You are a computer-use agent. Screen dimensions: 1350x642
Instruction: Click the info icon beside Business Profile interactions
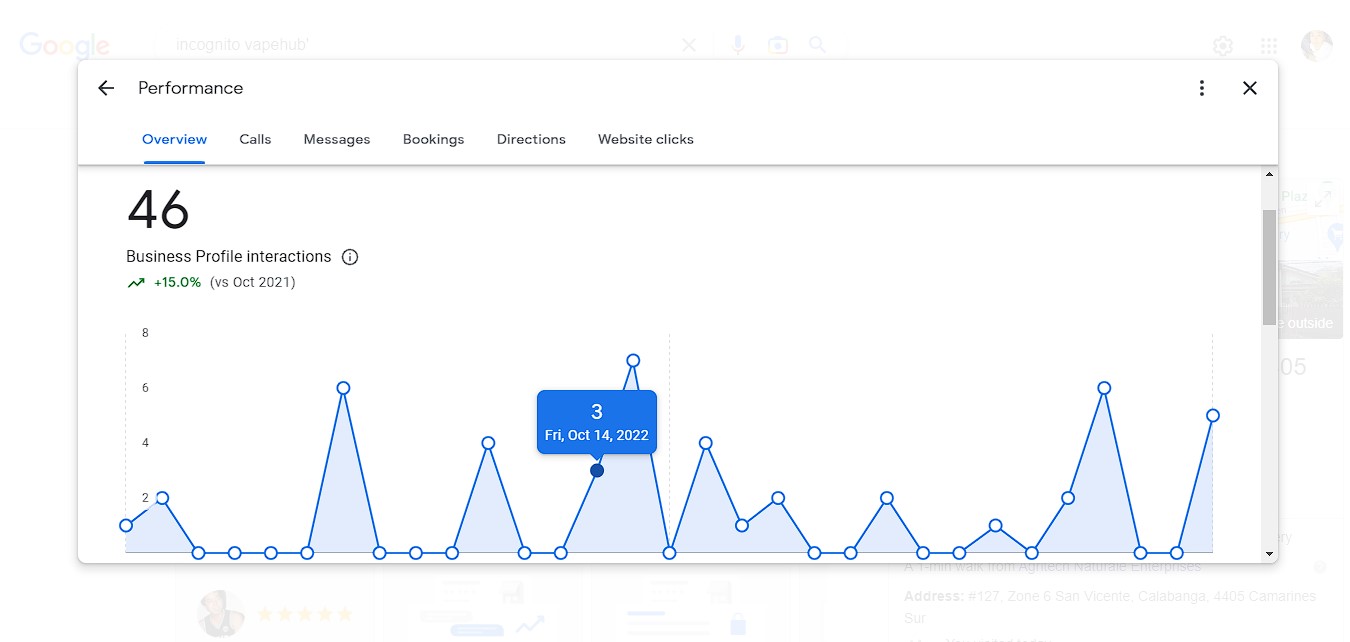350,257
